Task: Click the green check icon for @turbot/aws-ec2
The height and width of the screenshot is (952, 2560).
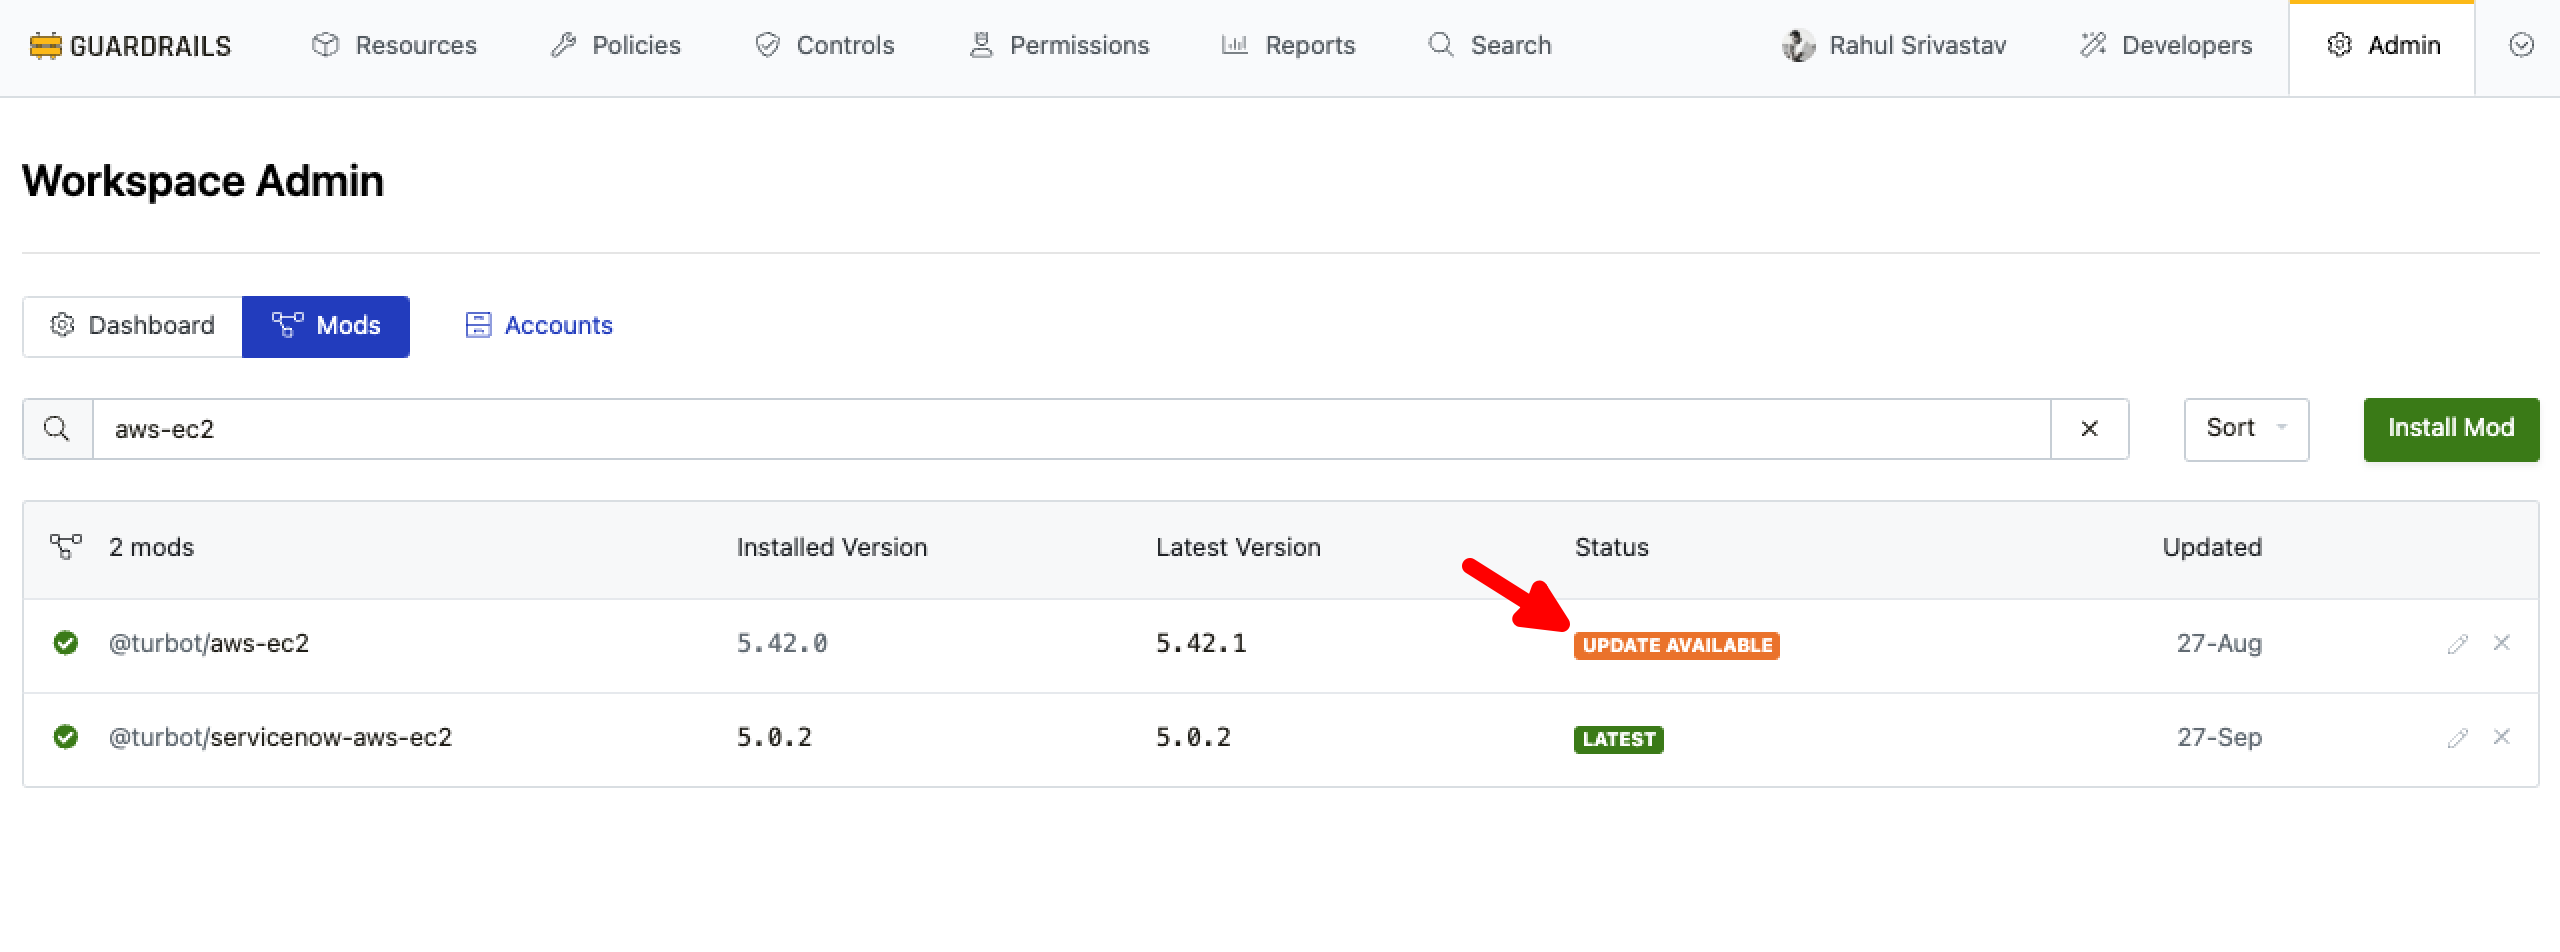Action: click(x=66, y=643)
